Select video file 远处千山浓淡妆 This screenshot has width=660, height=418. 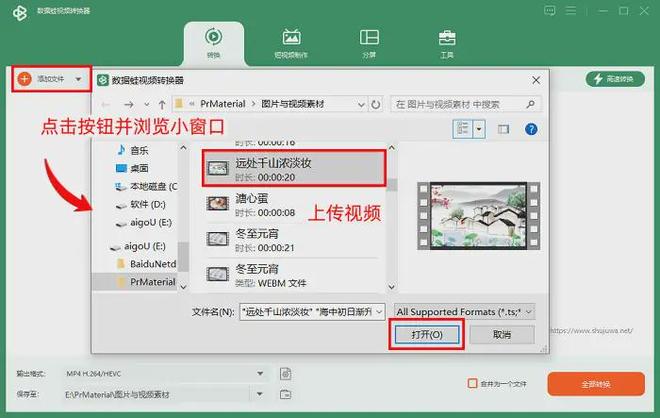pyautogui.click(x=294, y=169)
